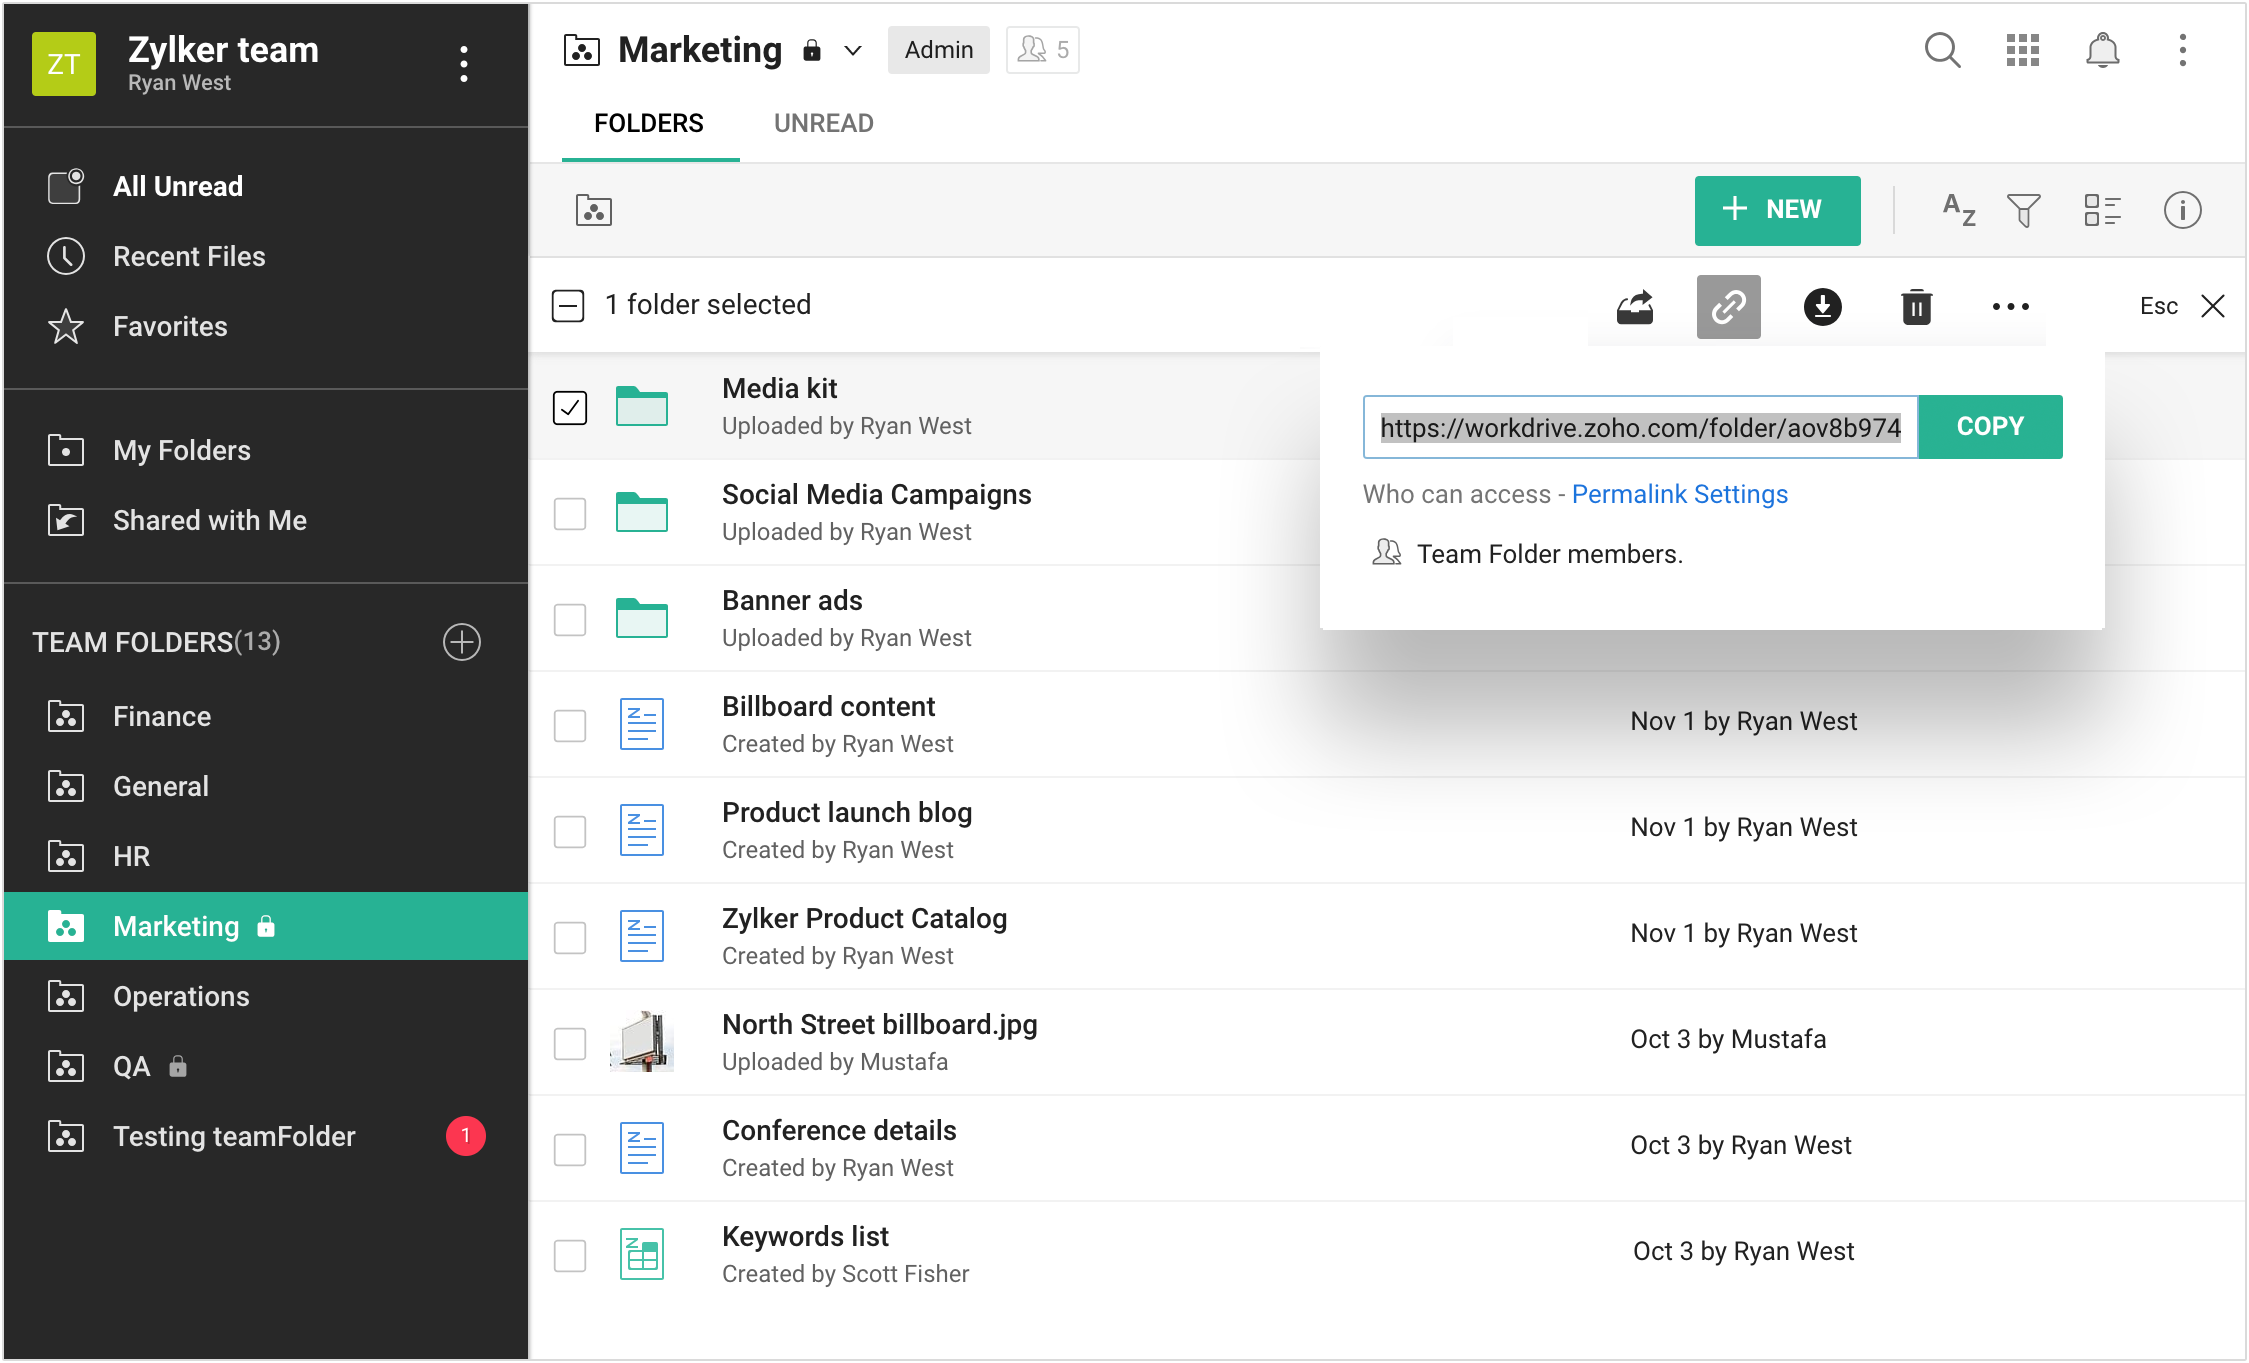Click the Favorites star icon
The width and height of the screenshot is (2249, 1363).
pos(66,326)
